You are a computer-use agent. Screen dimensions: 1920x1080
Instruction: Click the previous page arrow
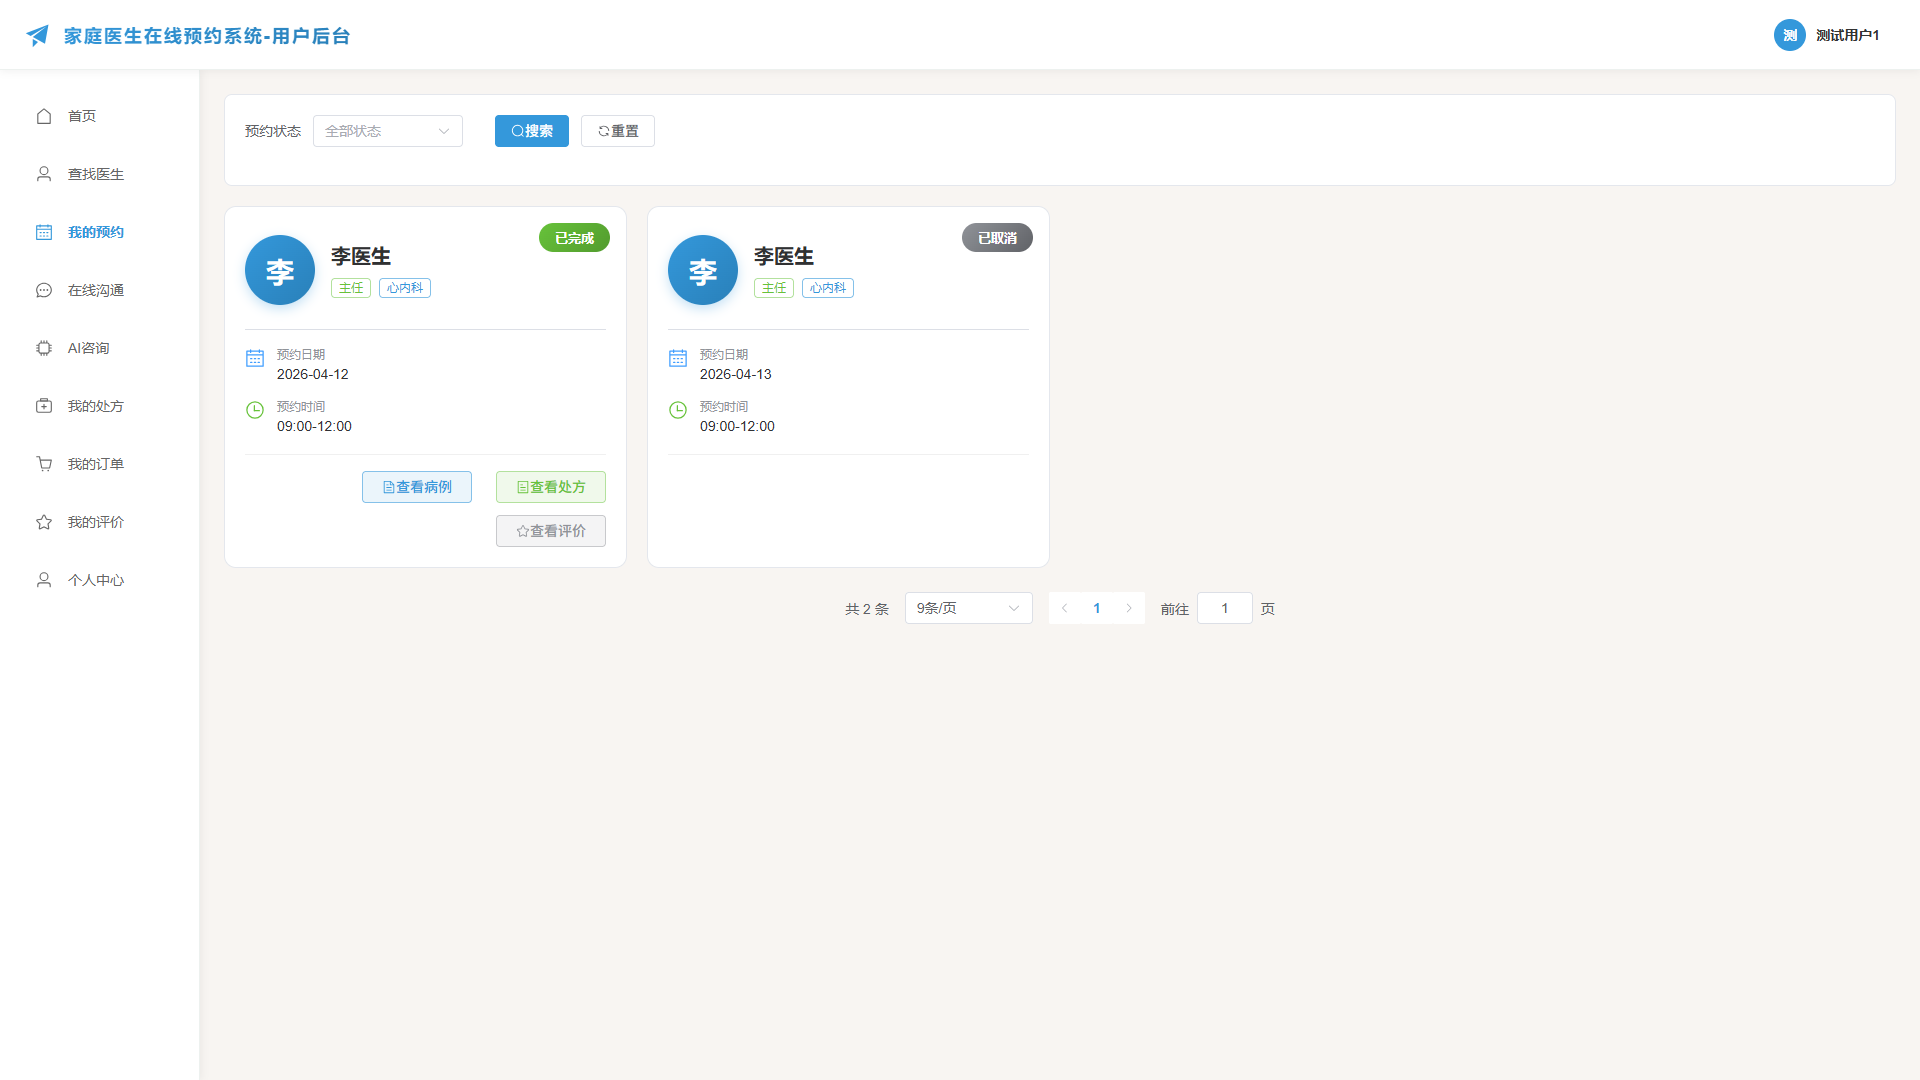point(1065,608)
